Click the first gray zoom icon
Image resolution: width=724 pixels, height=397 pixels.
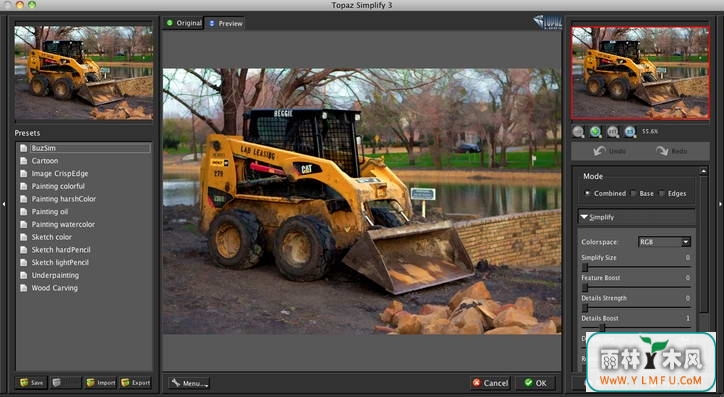(x=578, y=132)
